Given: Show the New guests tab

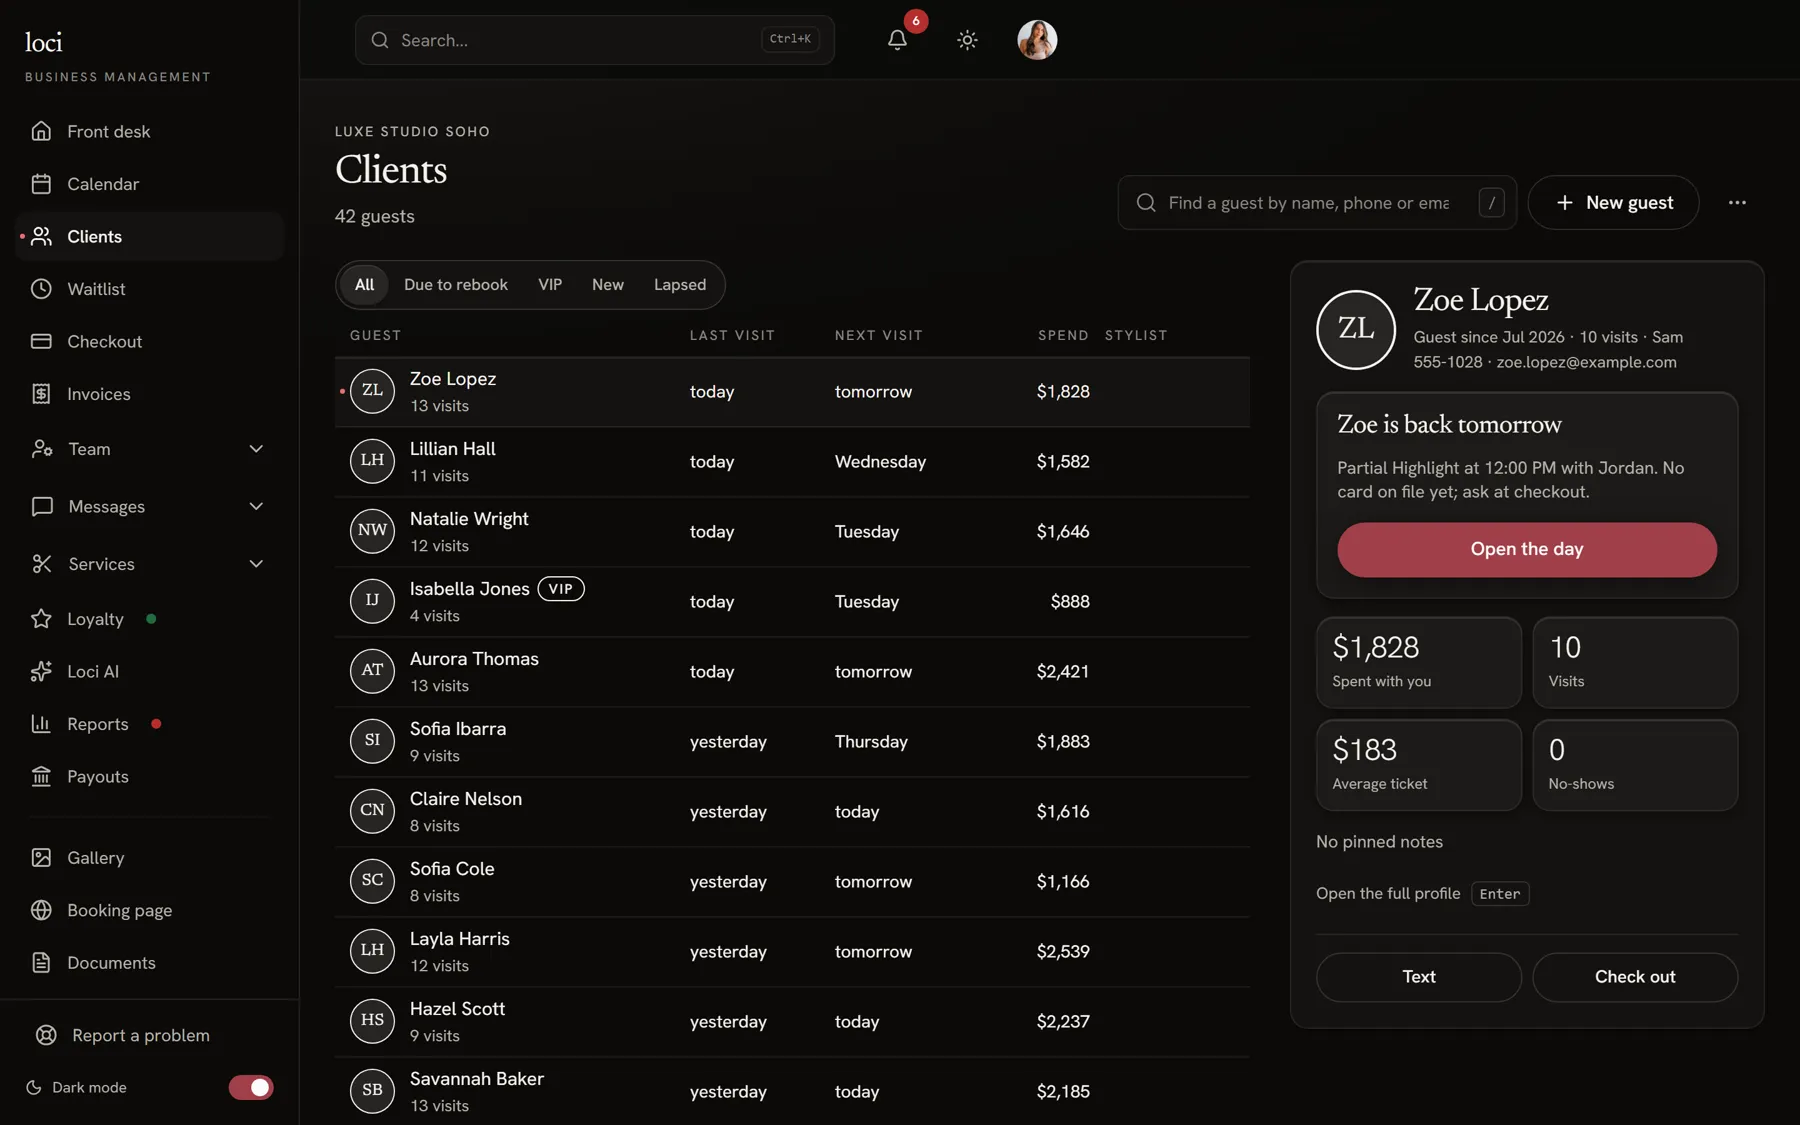Looking at the screenshot, I should click(608, 285).
